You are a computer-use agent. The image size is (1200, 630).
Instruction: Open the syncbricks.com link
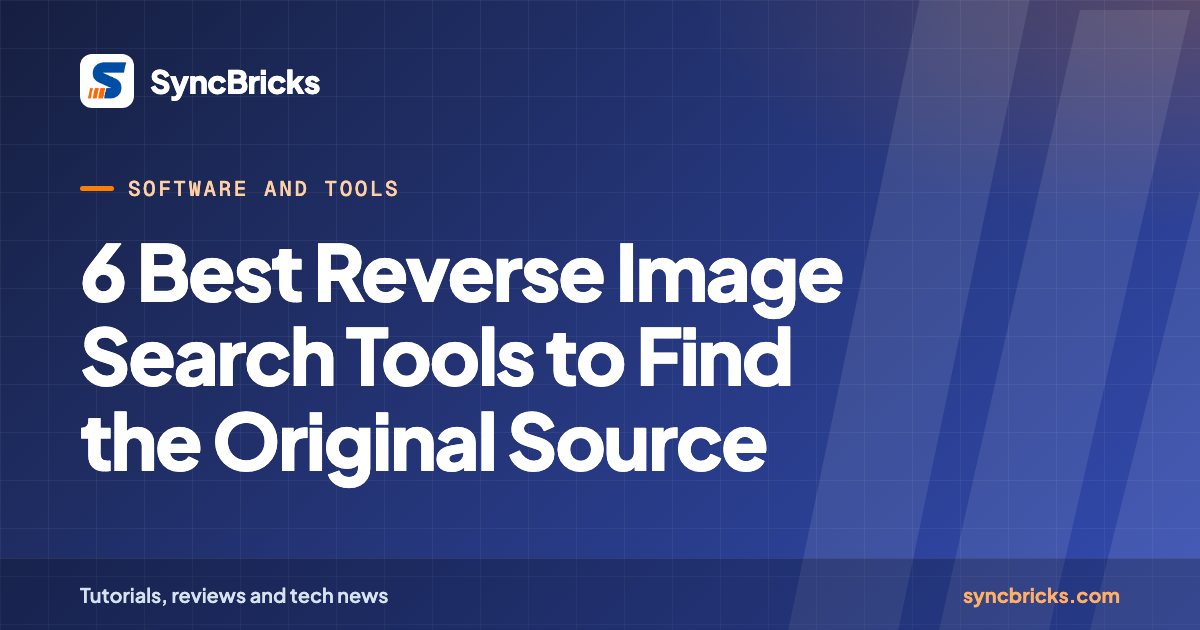tap(1041, 596)
